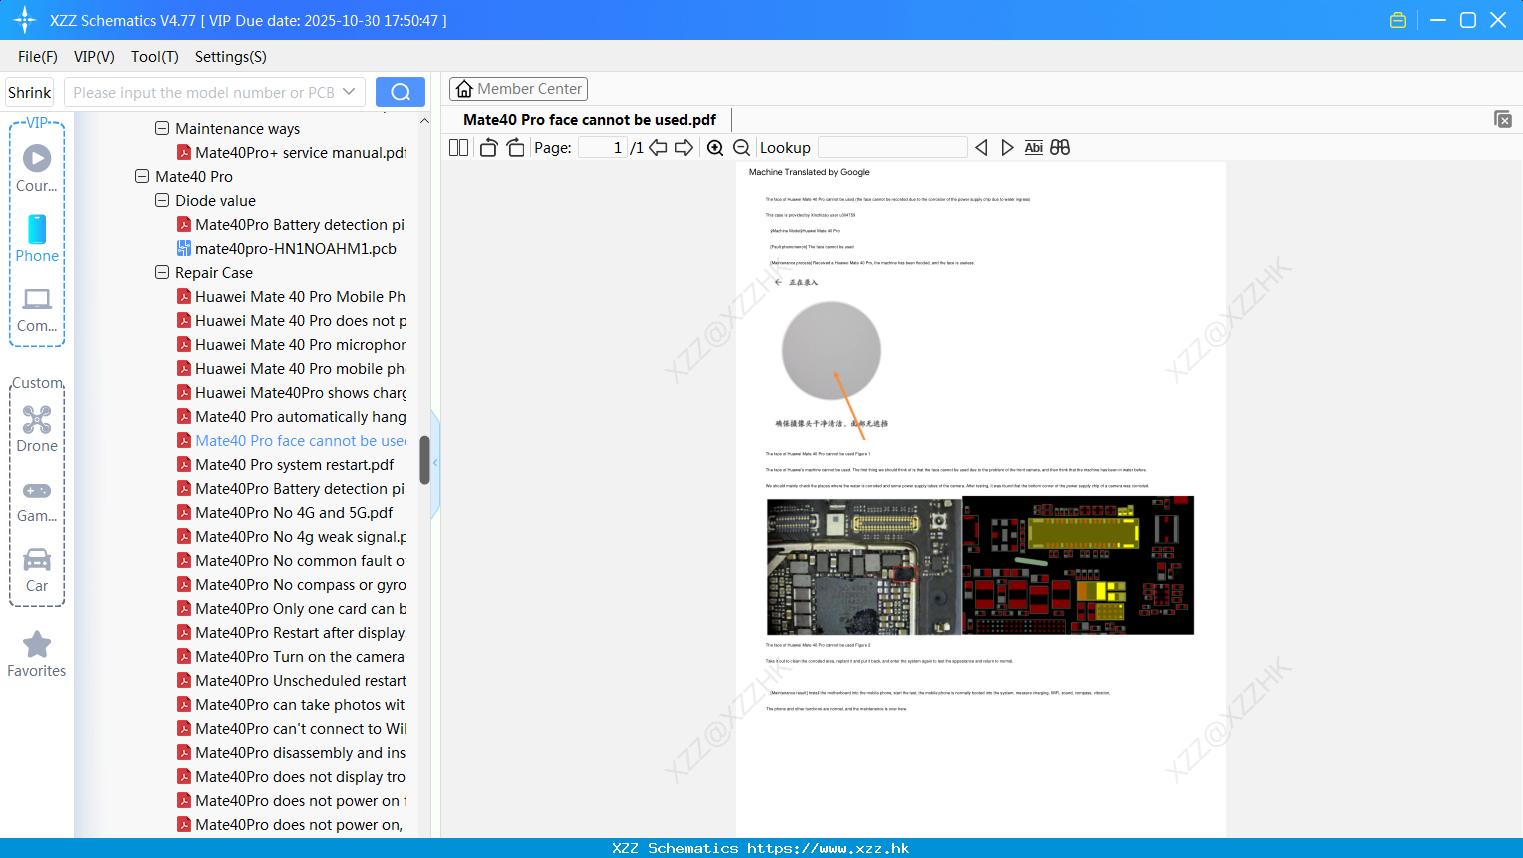The width and height of the screenshot is (1523, 858).
Task: Collapse the Repair Case folder
Action: tap(162, 272)
